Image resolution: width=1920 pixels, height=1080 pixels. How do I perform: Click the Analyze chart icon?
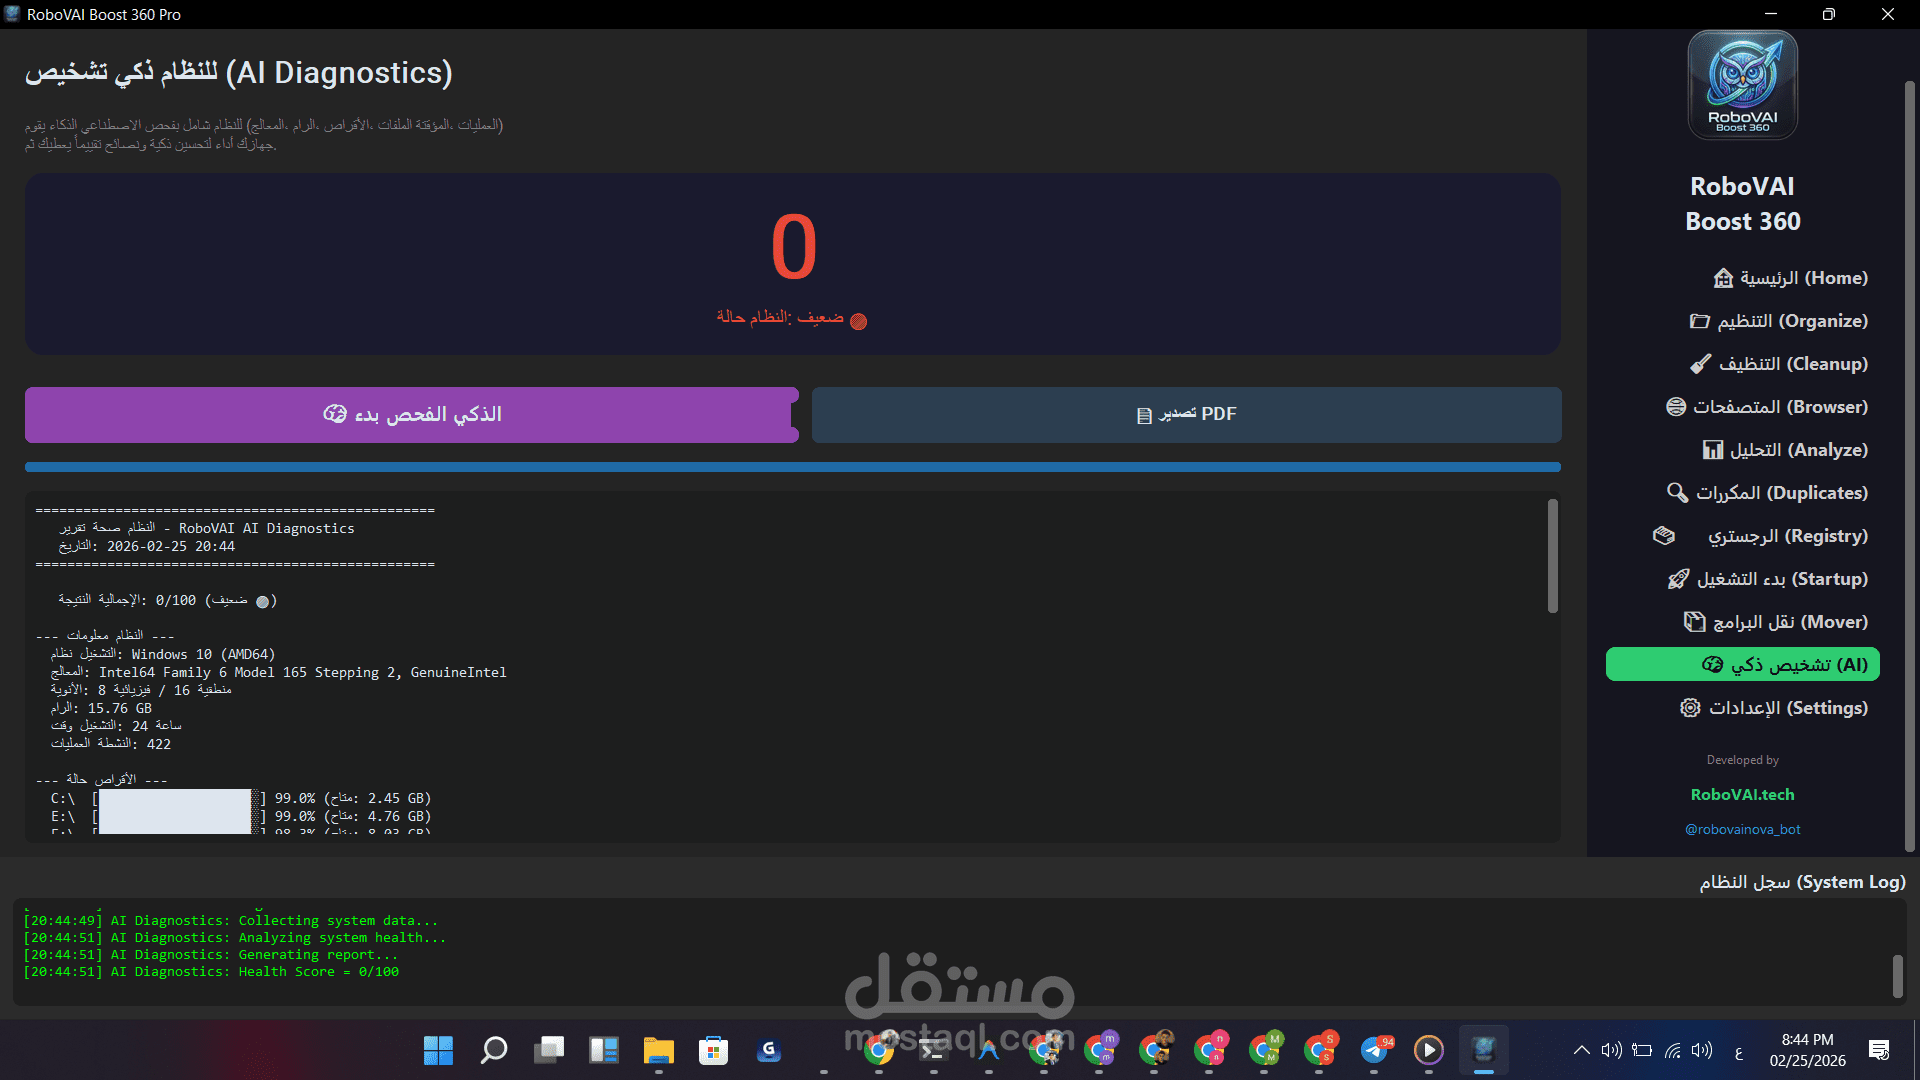1713,450
